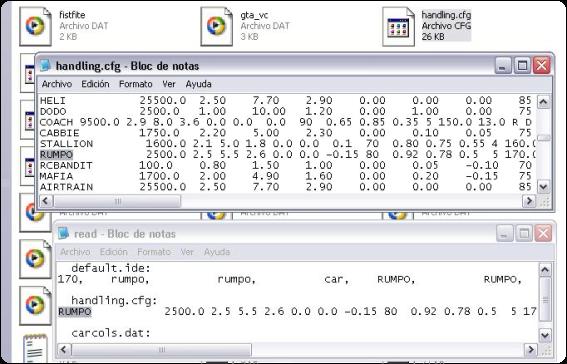Click the HELI line in handling.cfg
This screenshot has height=364, width=567.
click(x=286, y=100)
